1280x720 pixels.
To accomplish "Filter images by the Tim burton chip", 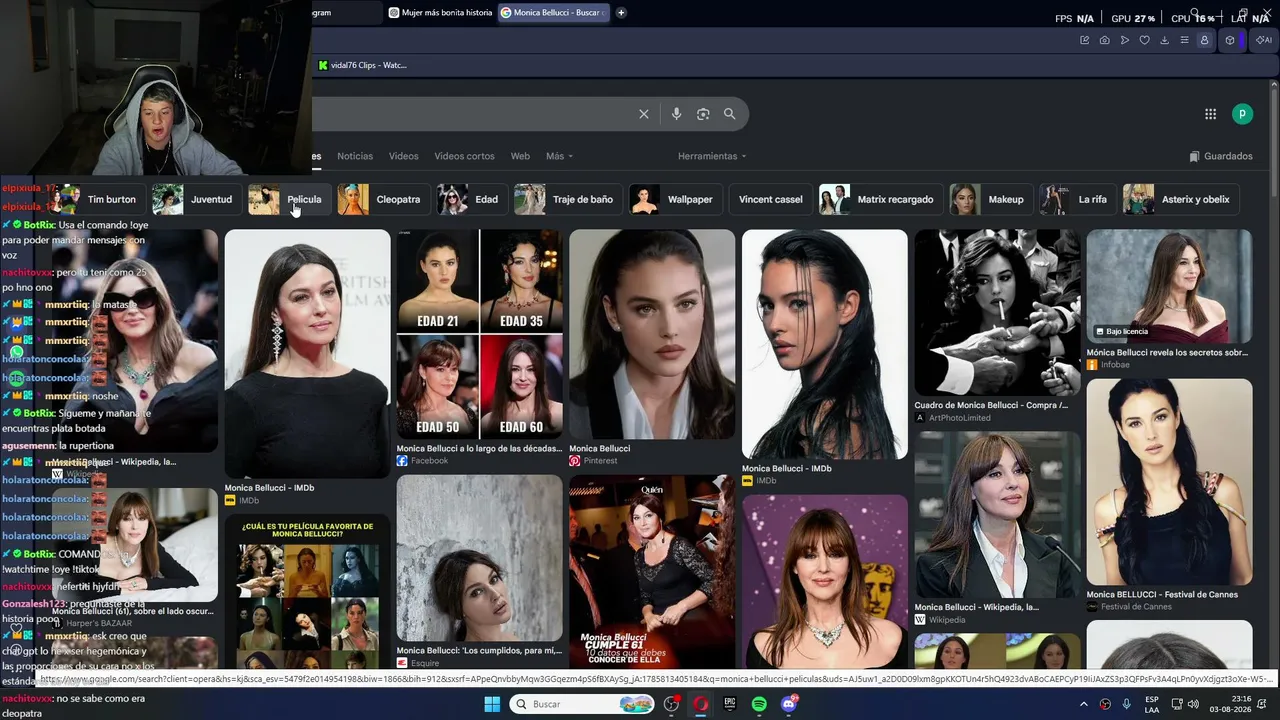I will [97, 199].
